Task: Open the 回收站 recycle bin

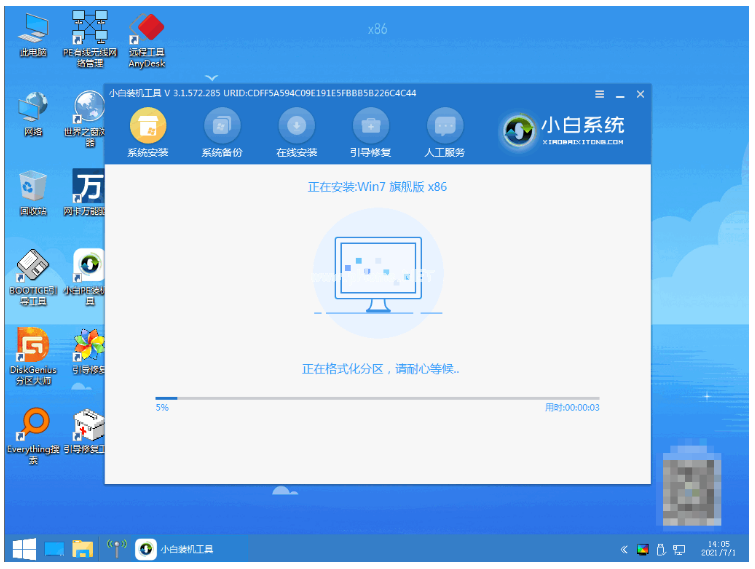Action: 33,190
